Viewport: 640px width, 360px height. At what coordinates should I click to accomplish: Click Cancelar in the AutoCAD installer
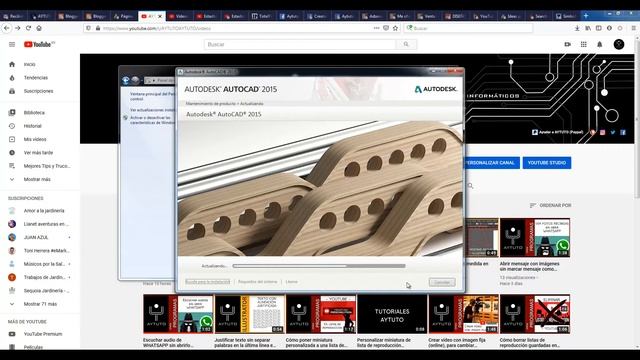pos(442,282)
